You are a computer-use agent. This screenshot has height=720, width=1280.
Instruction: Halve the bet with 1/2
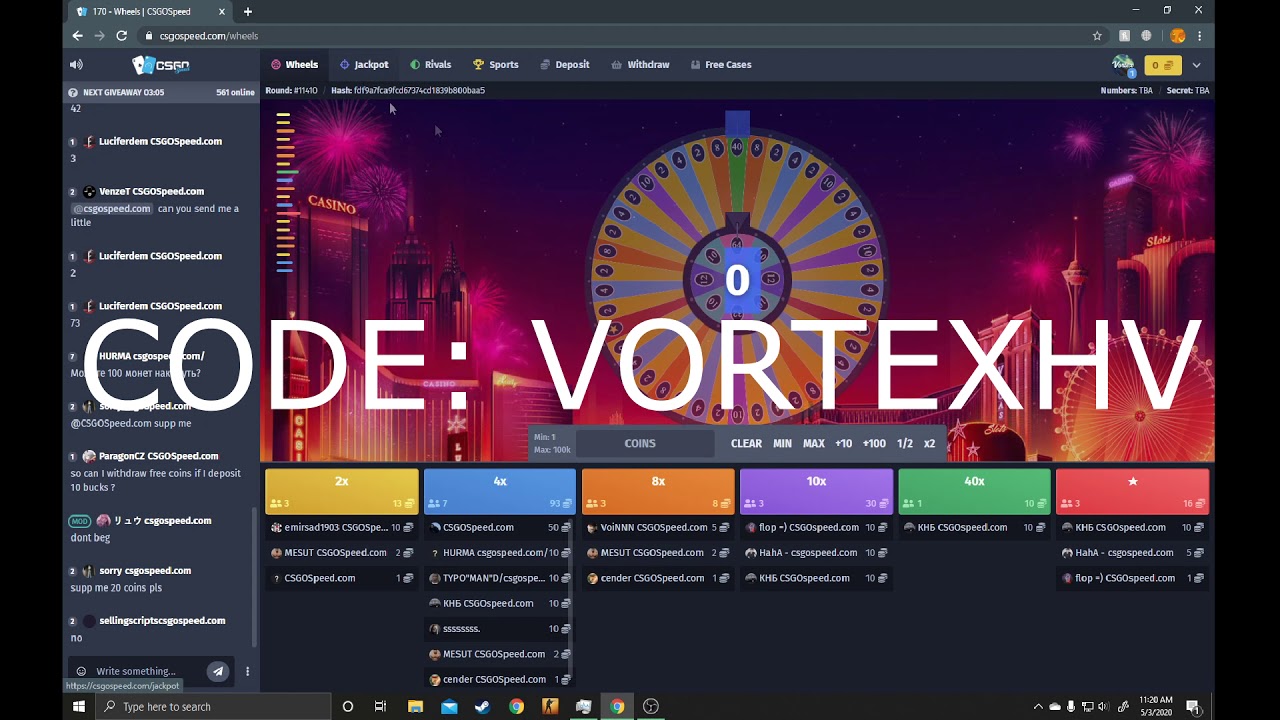click(x=905, y=443)
